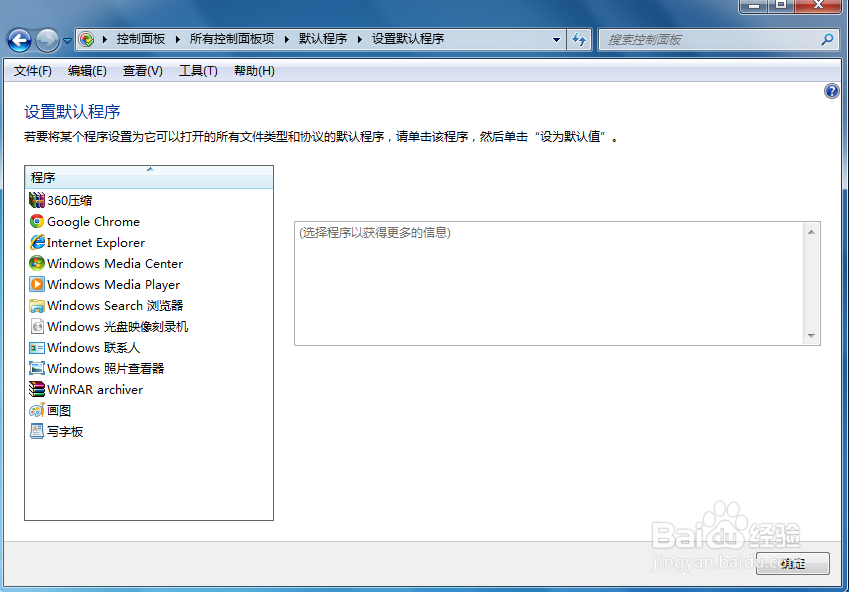Select the 写字板 entry text
Image resolution: width=849 pixels, height=592 pixels.
65,432
